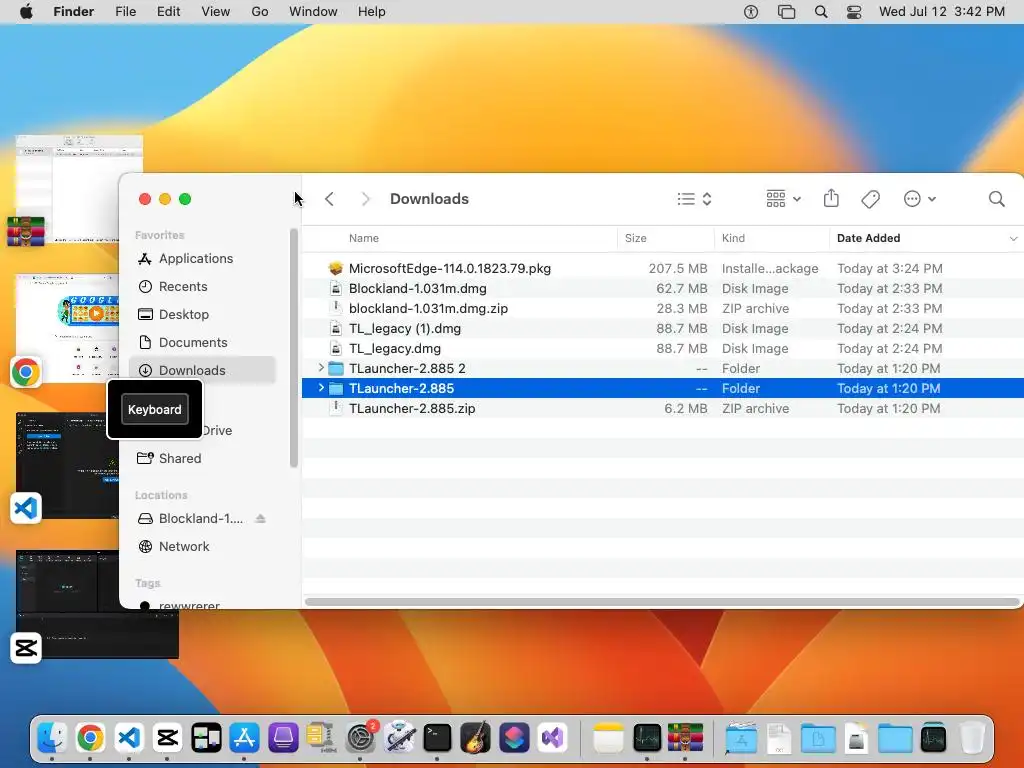The height and width of the screenshot is (768, 1024).
Task: Click the Accessibility shortcuts menu bar icon
Action: 751,12
